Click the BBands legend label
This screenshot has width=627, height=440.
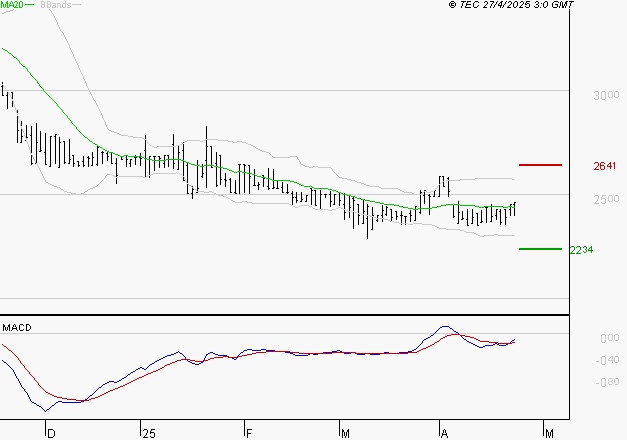click(55, 6)
